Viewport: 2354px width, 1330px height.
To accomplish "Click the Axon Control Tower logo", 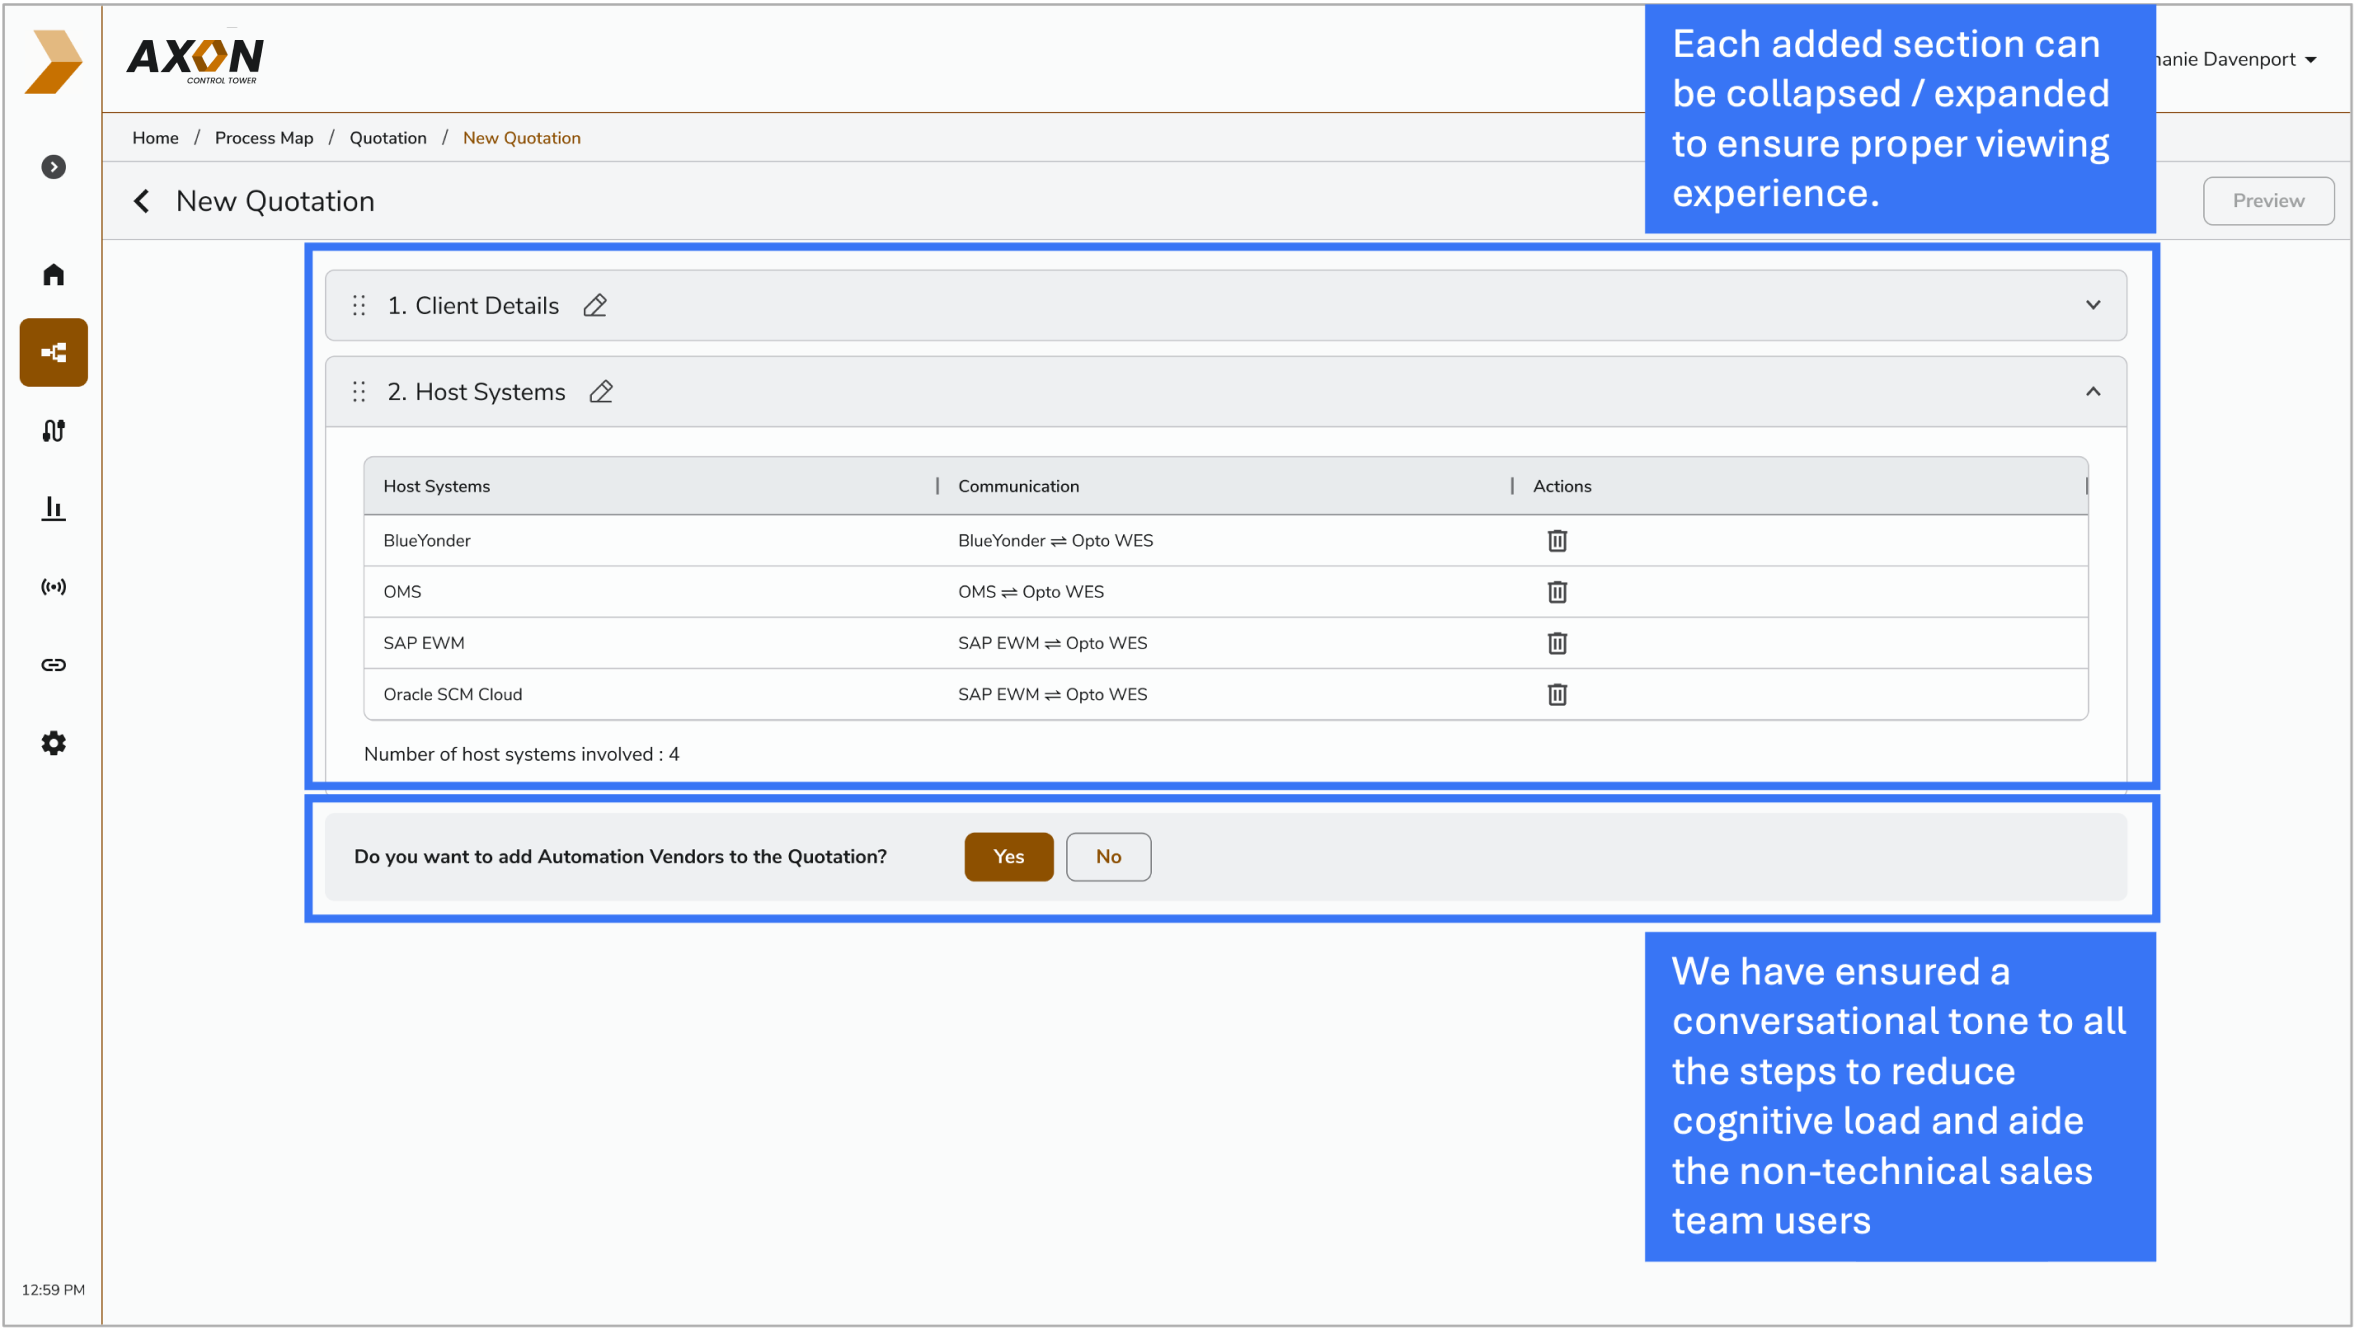I will pos(196,60).
